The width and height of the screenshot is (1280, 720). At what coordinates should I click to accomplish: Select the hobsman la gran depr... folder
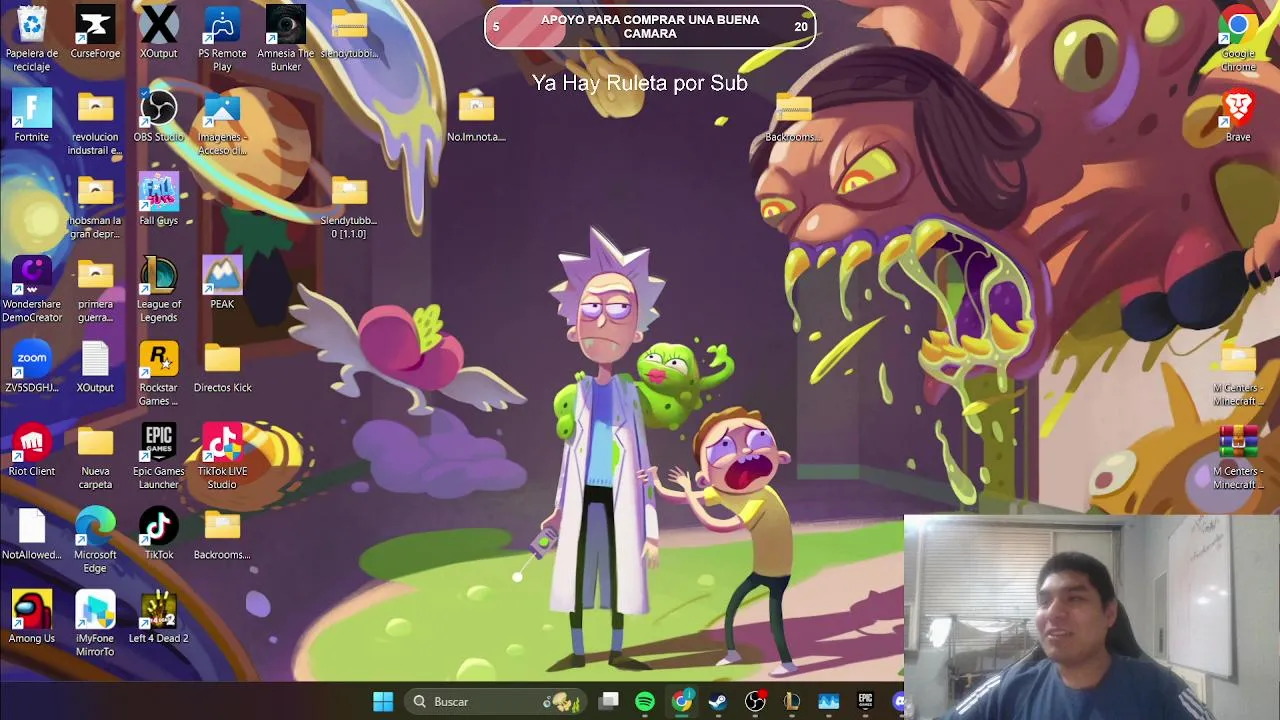pos(95,207)
